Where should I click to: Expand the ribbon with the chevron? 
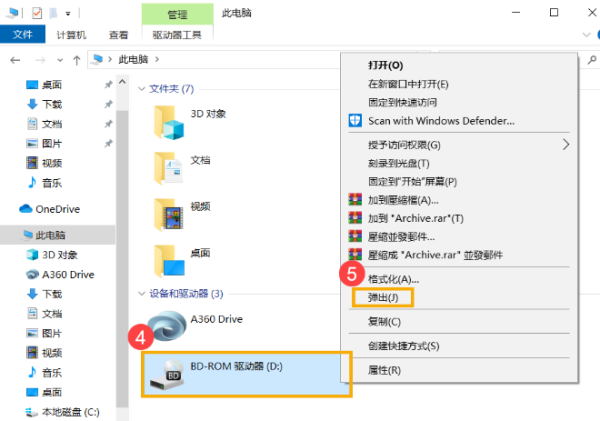586,35
